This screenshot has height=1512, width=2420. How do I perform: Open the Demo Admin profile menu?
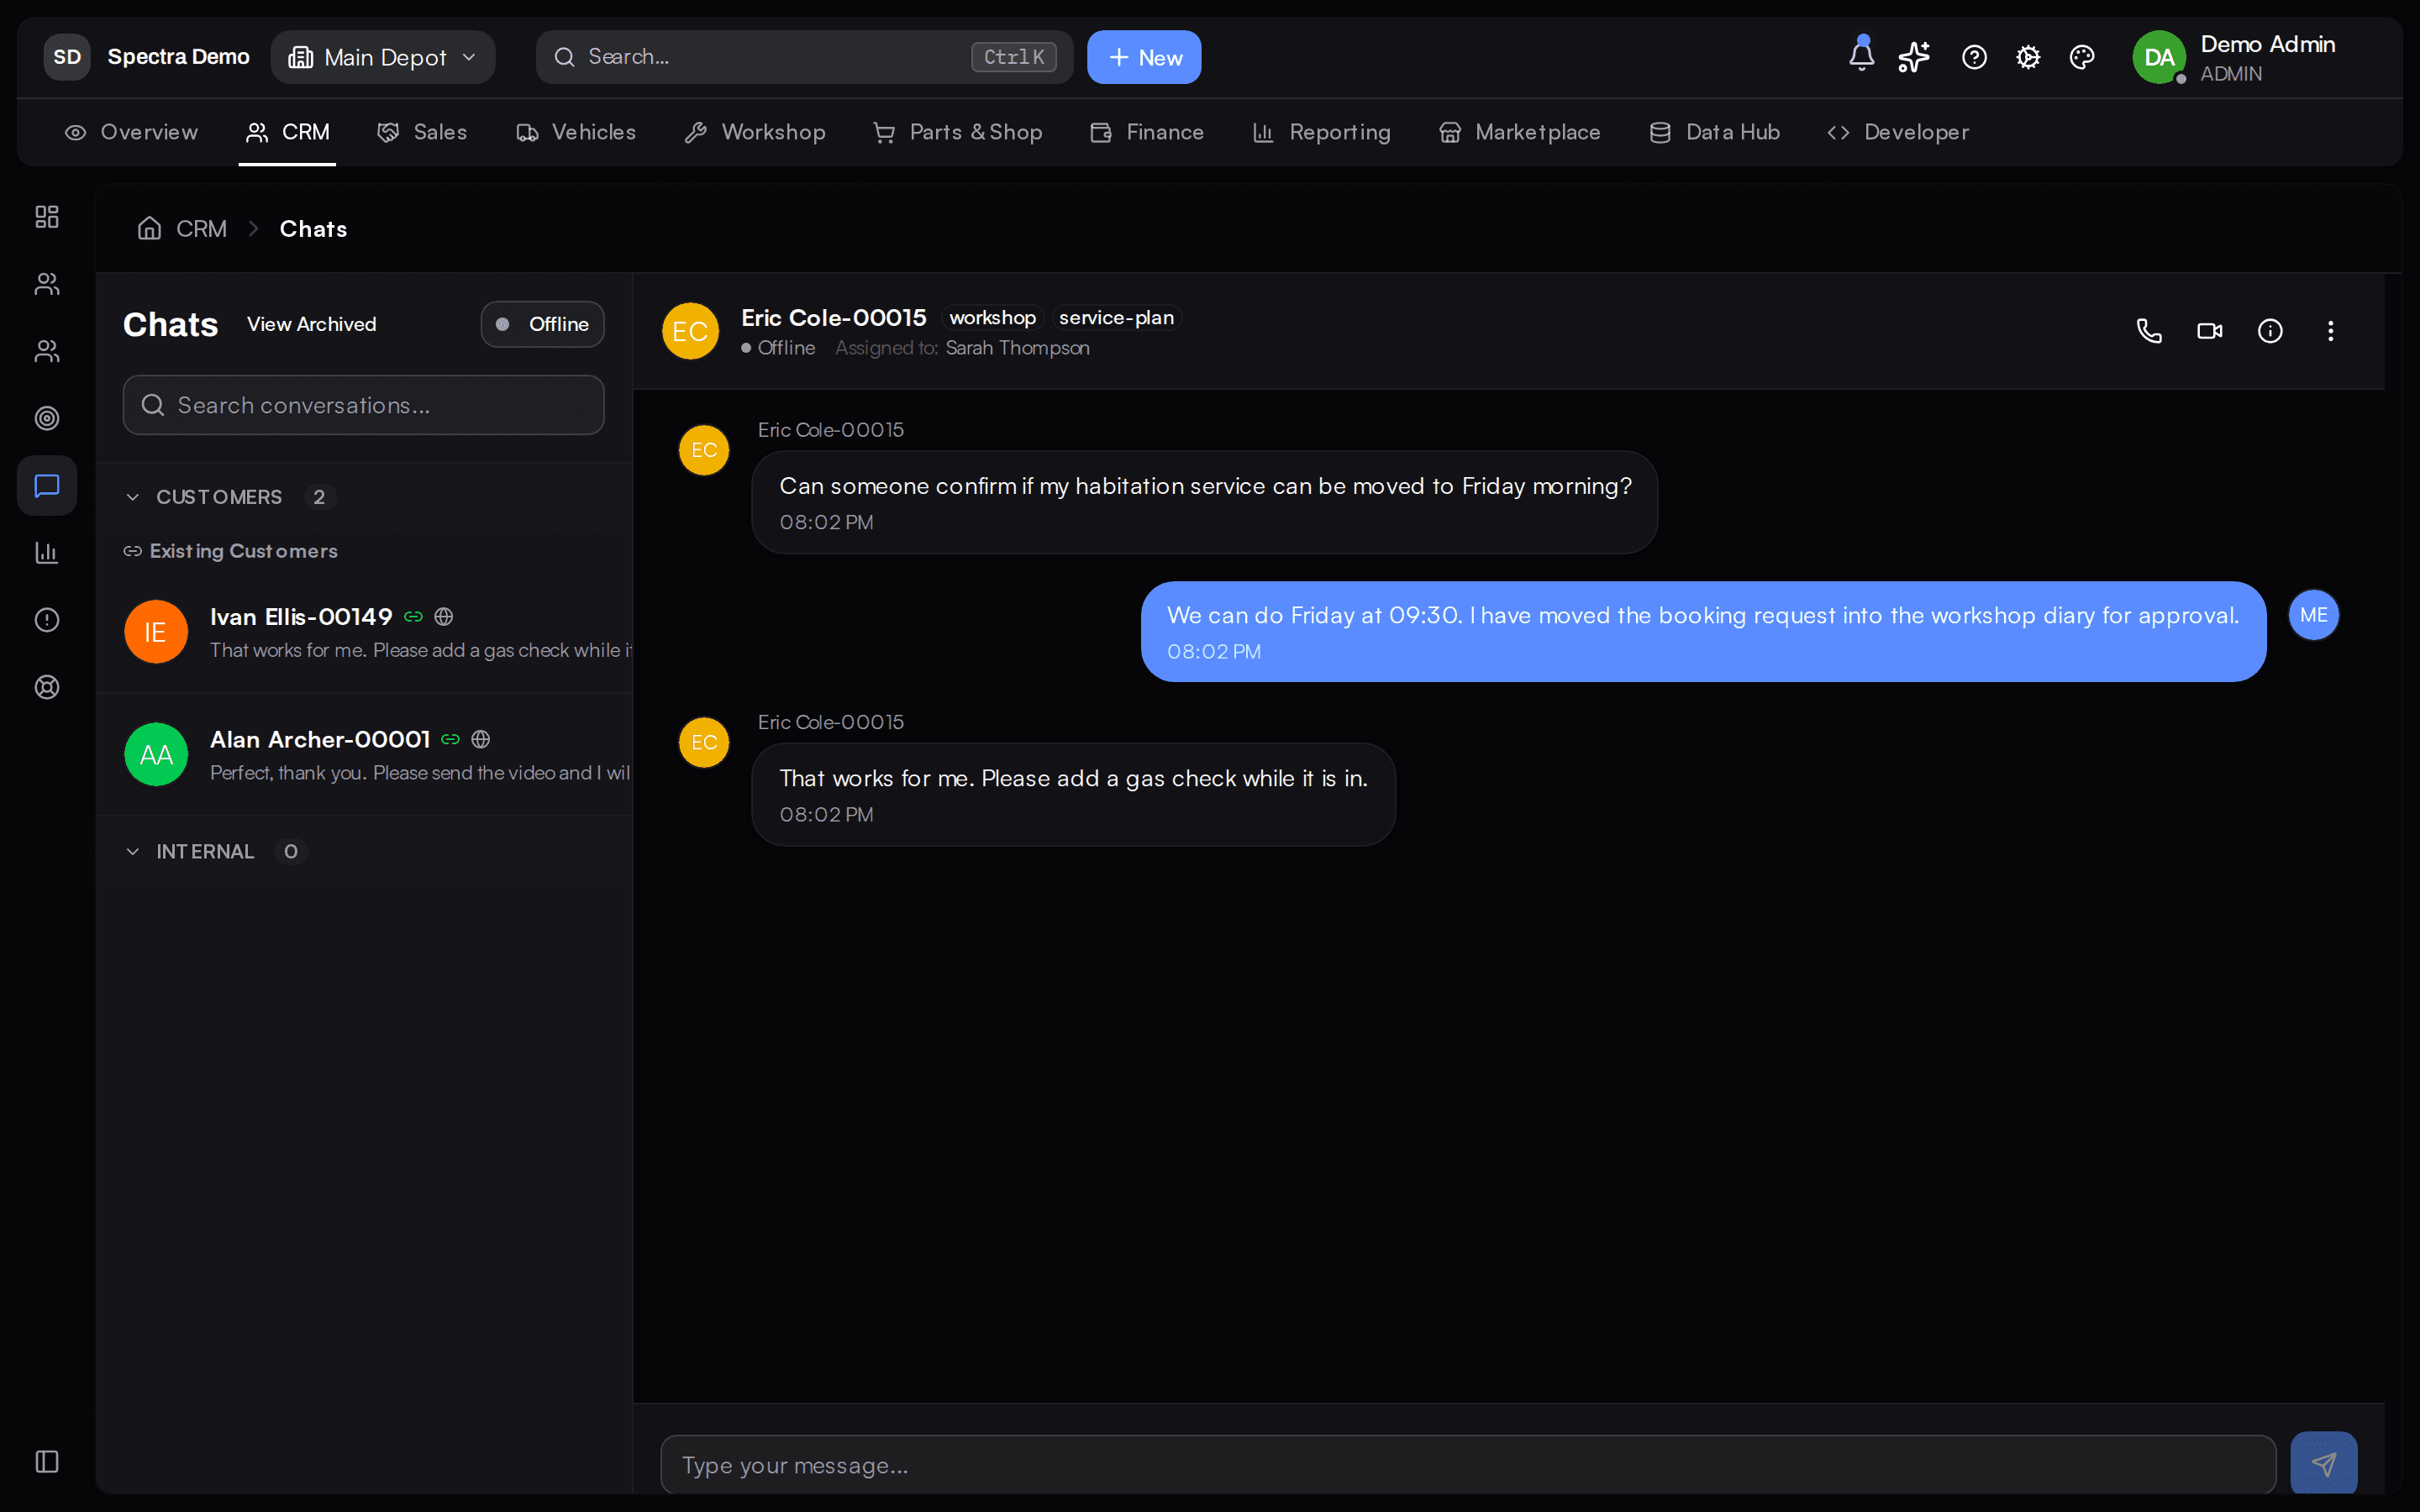click(x=2234, y=57)
